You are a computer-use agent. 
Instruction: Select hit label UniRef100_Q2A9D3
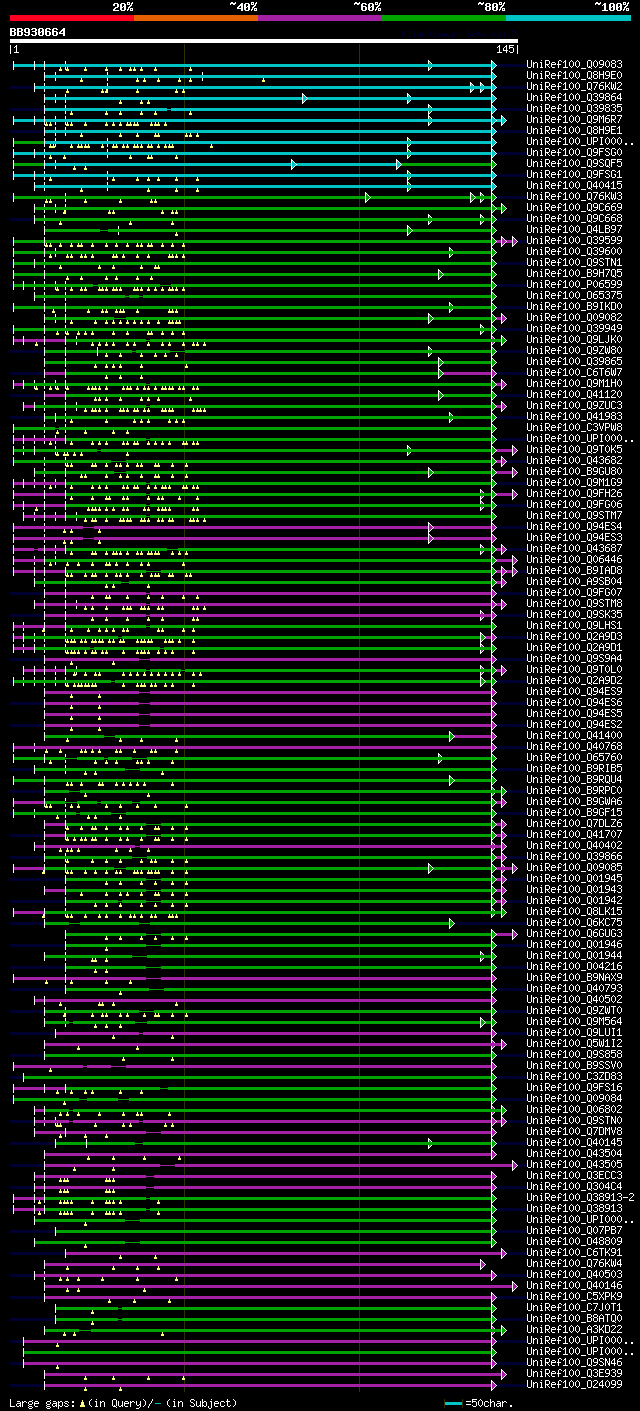pyautogui.click(x=574, y=636)
